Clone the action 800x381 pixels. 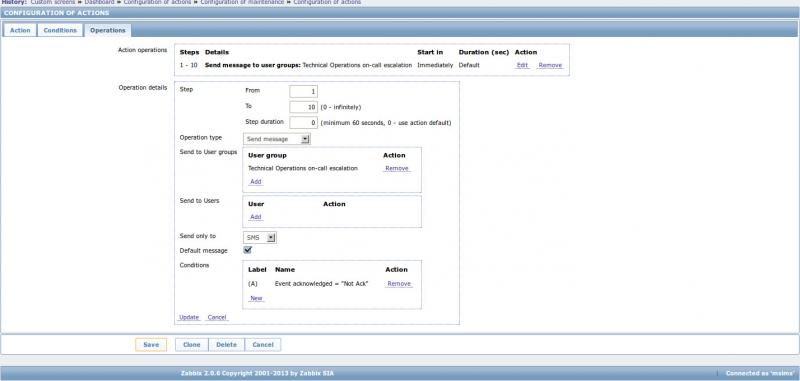click(192, 345)
